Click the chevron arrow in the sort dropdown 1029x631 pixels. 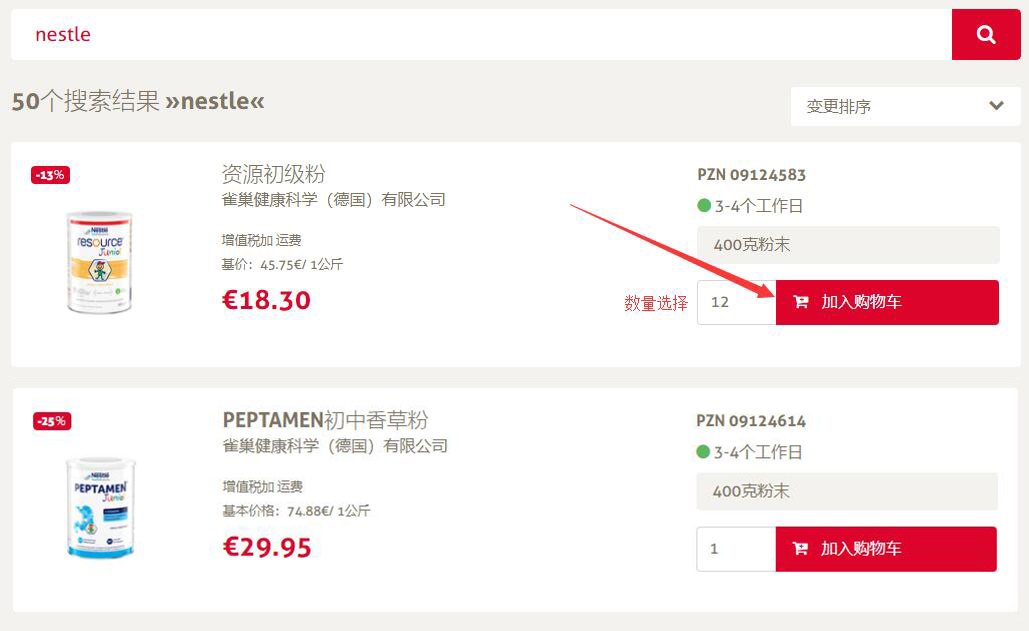click(996, 106)
